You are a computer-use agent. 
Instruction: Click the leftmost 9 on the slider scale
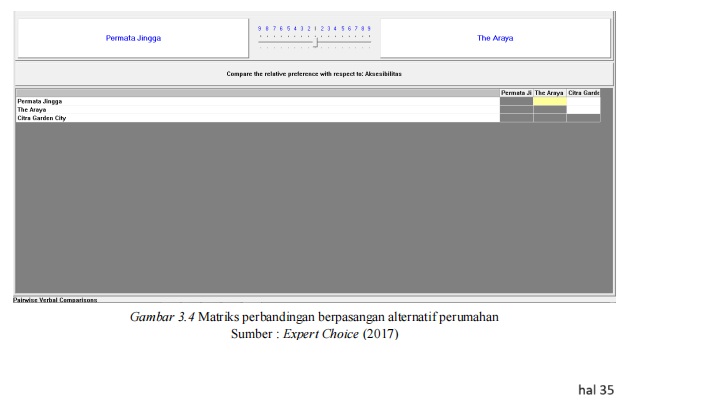pyautogui.click(x=259, y=28)
